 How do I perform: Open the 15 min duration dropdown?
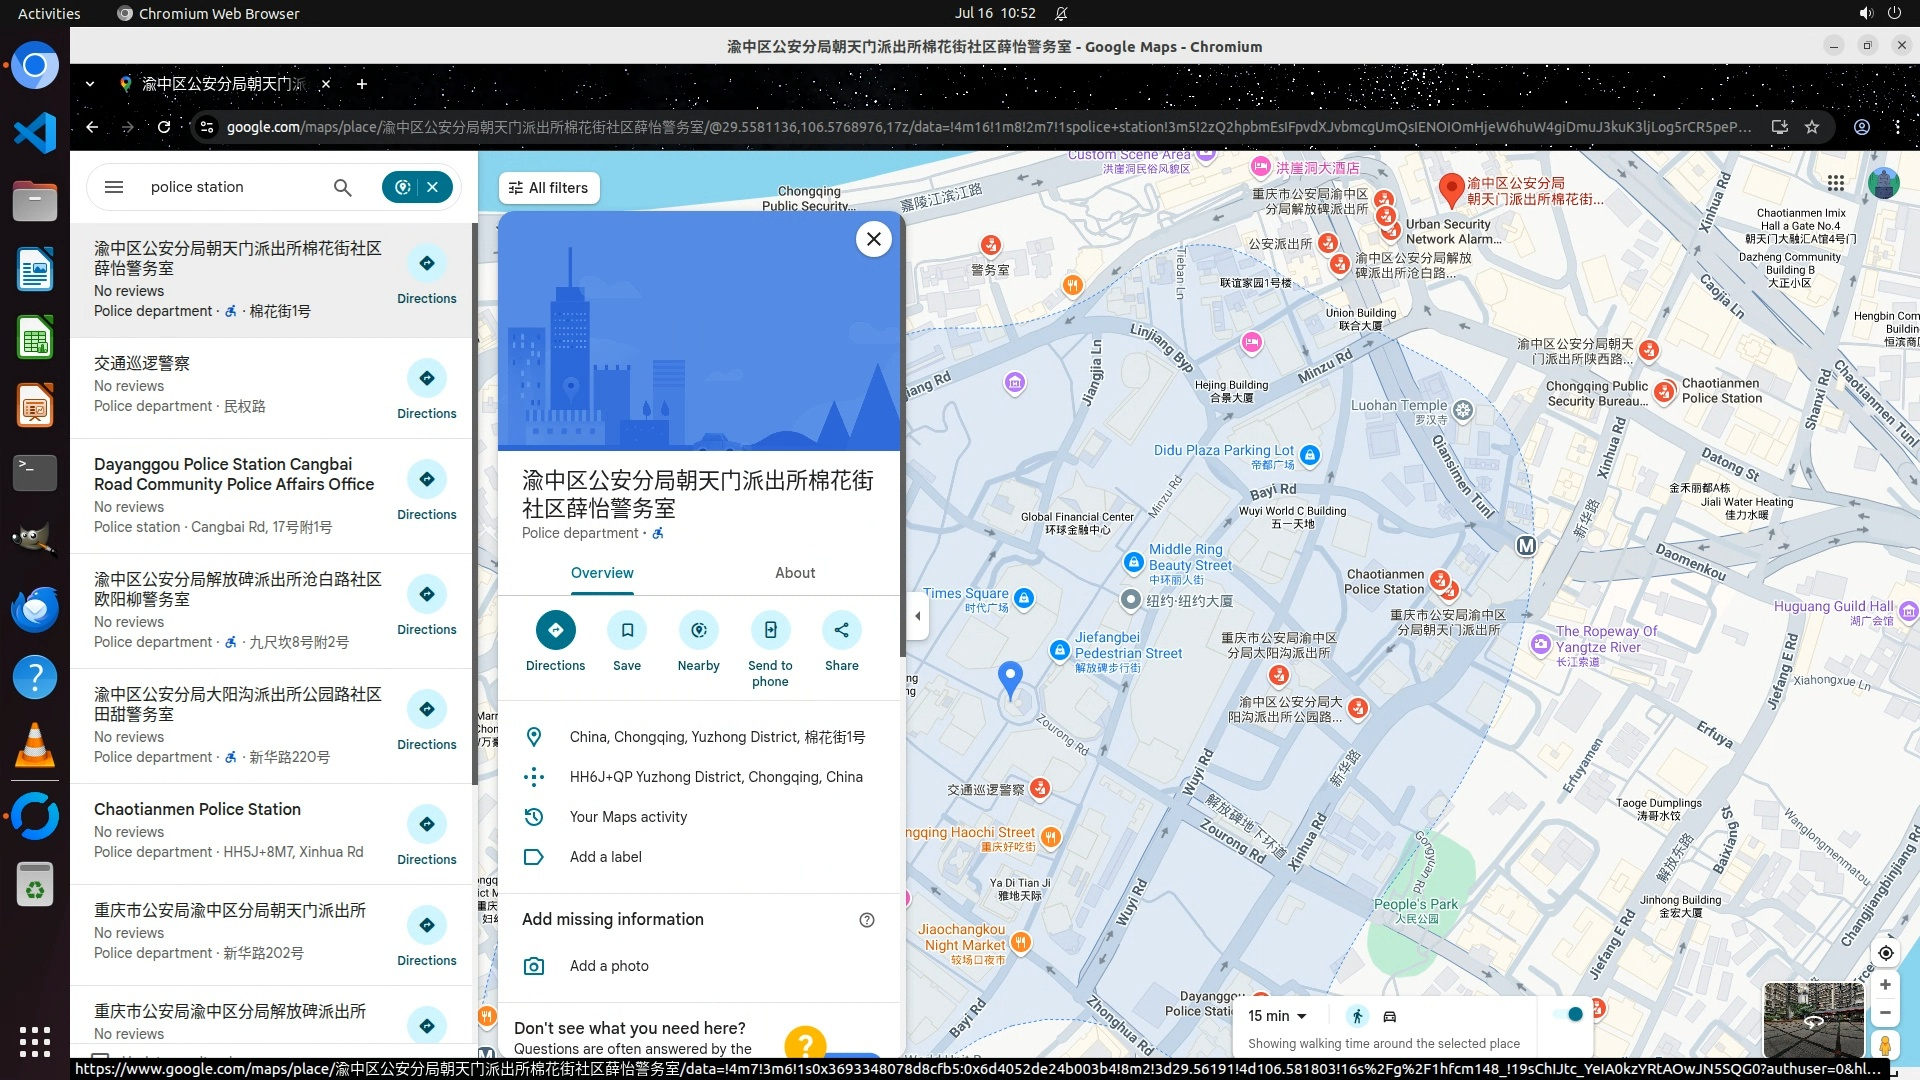[1277, 1016]
